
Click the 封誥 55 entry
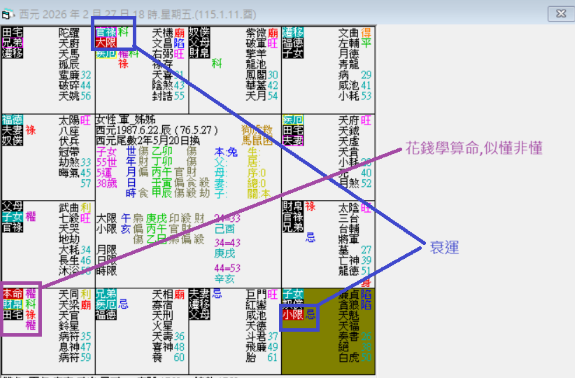pos(169,96)
